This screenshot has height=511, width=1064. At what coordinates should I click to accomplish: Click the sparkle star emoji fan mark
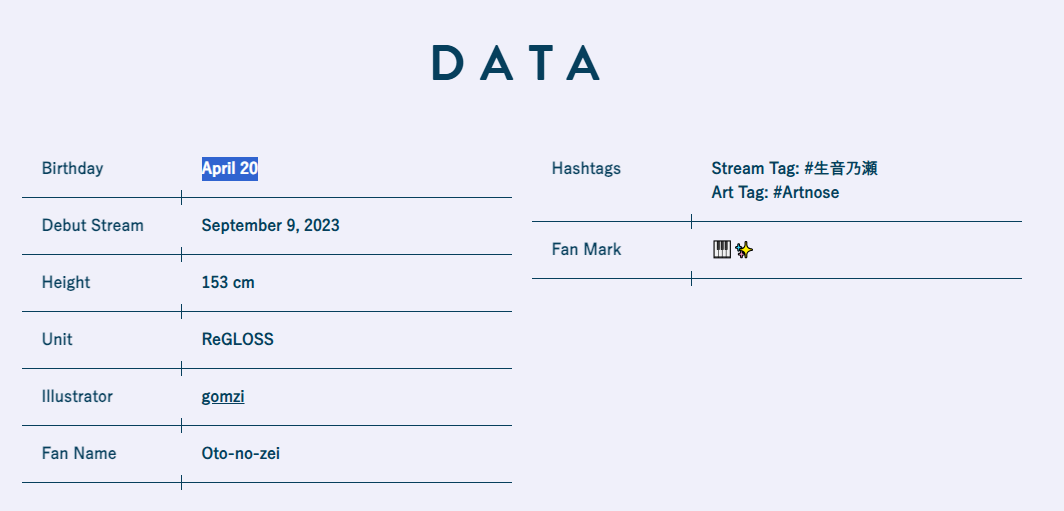[x=744, y=250]
